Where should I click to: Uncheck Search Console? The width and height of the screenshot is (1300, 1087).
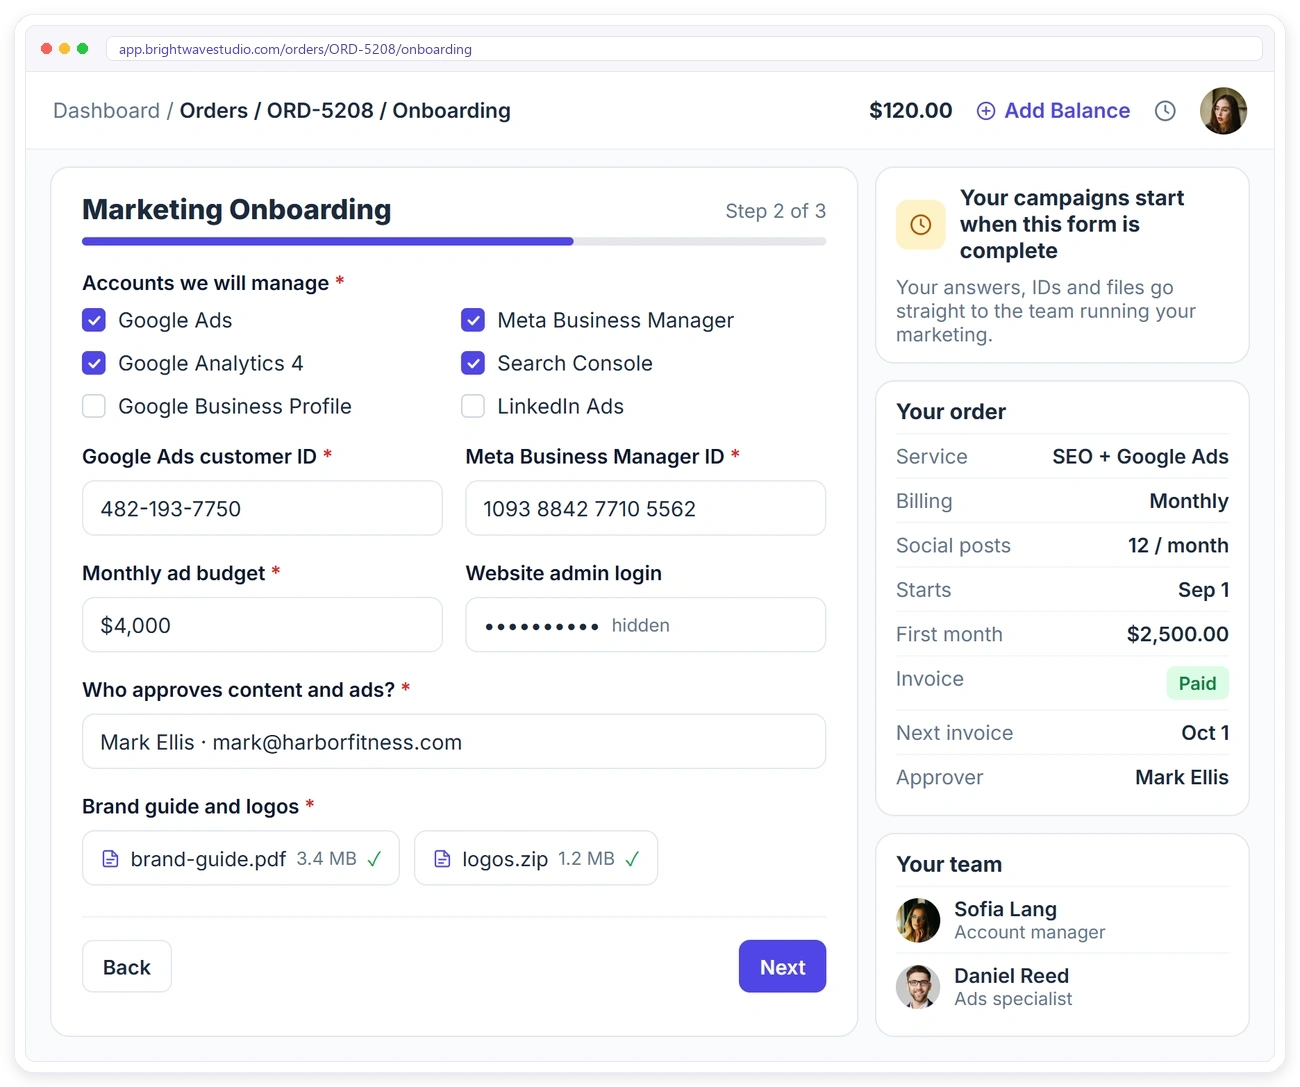(x=473, y=363)
